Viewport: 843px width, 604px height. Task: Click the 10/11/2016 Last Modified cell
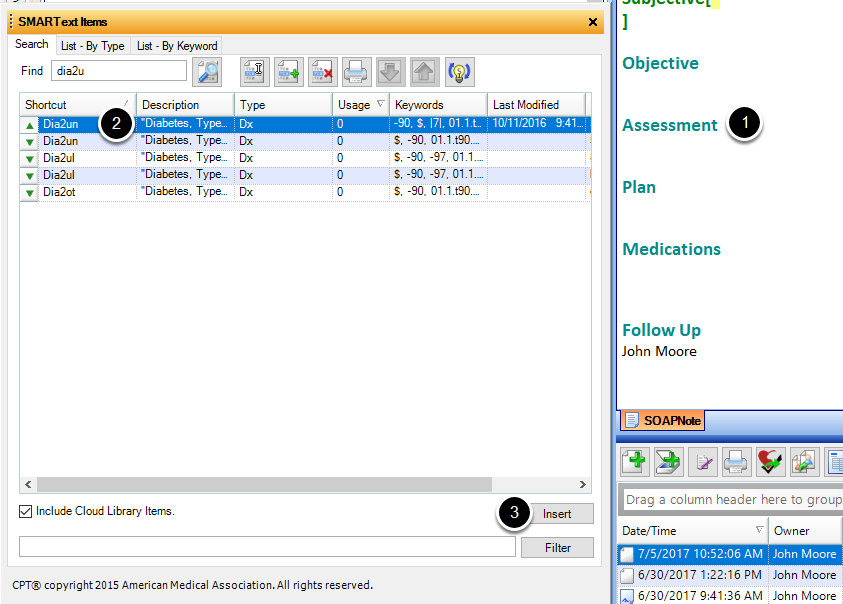tap(538, 124)
